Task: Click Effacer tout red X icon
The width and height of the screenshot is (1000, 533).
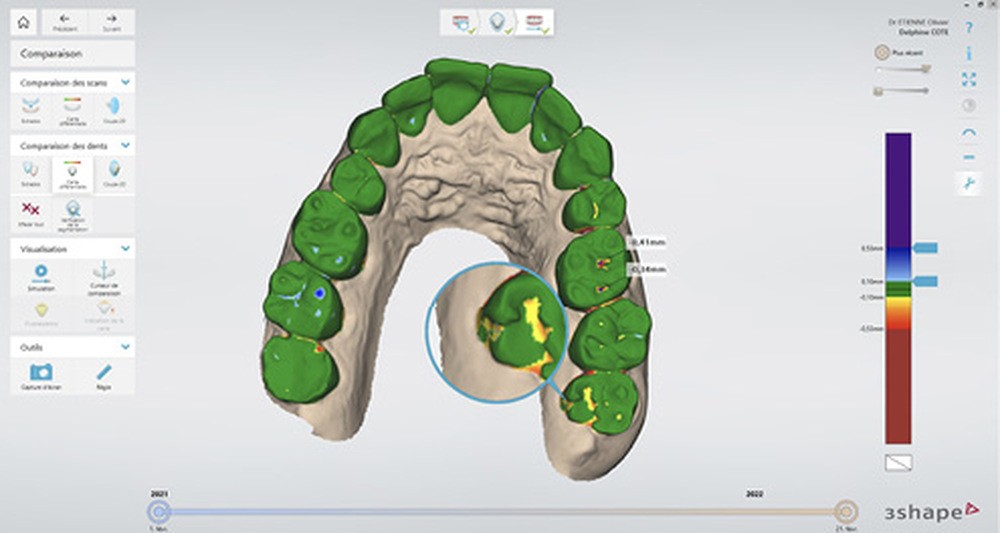Action: [x=31, y=211]
